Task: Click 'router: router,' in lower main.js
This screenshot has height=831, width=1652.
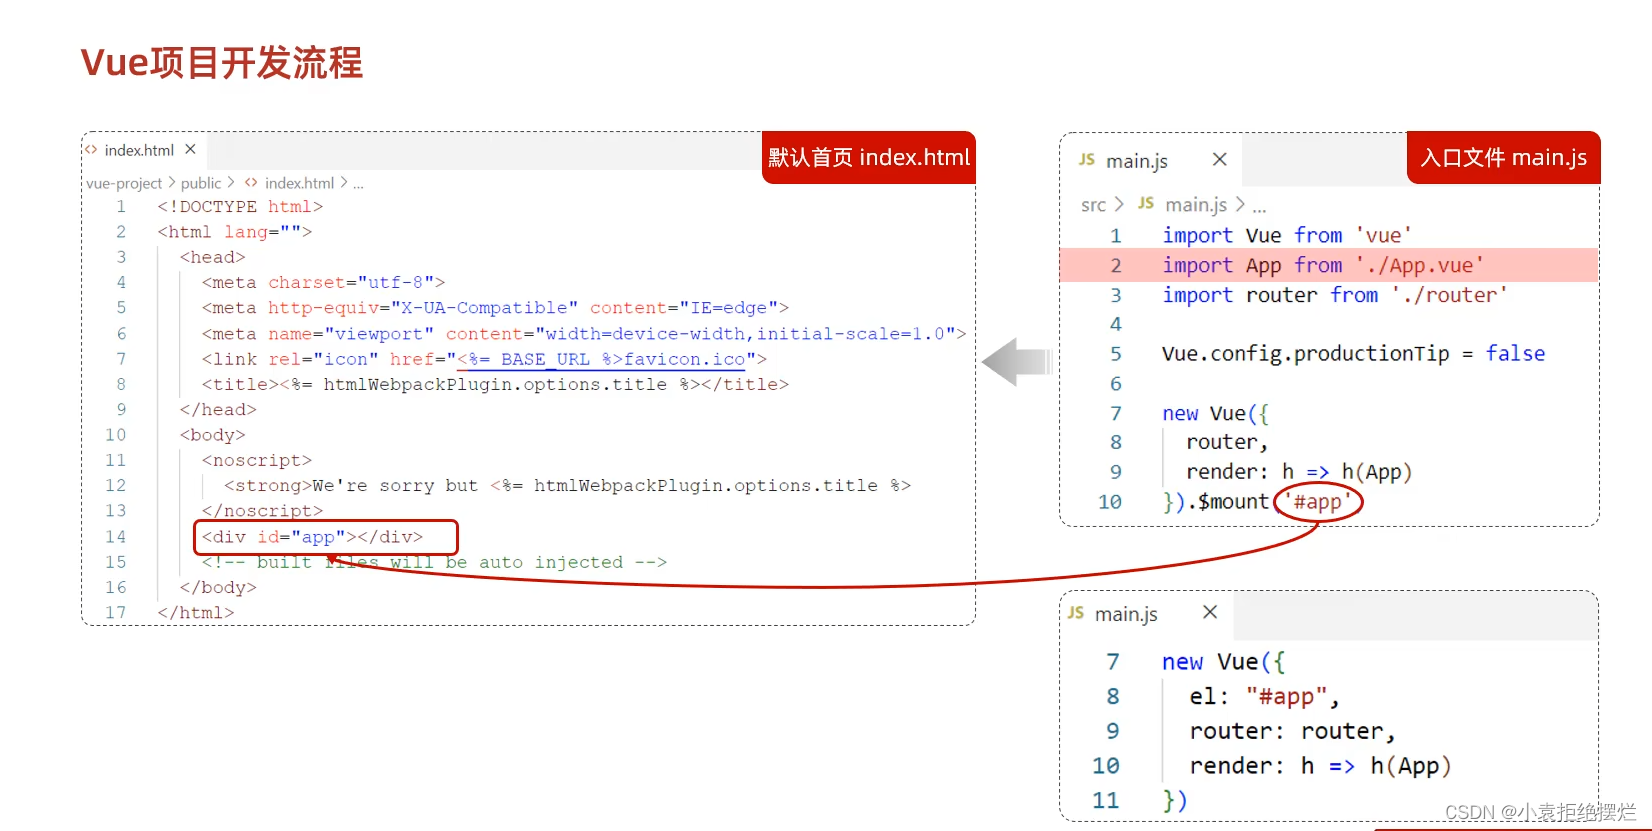Action: [x=1292, y=731]
